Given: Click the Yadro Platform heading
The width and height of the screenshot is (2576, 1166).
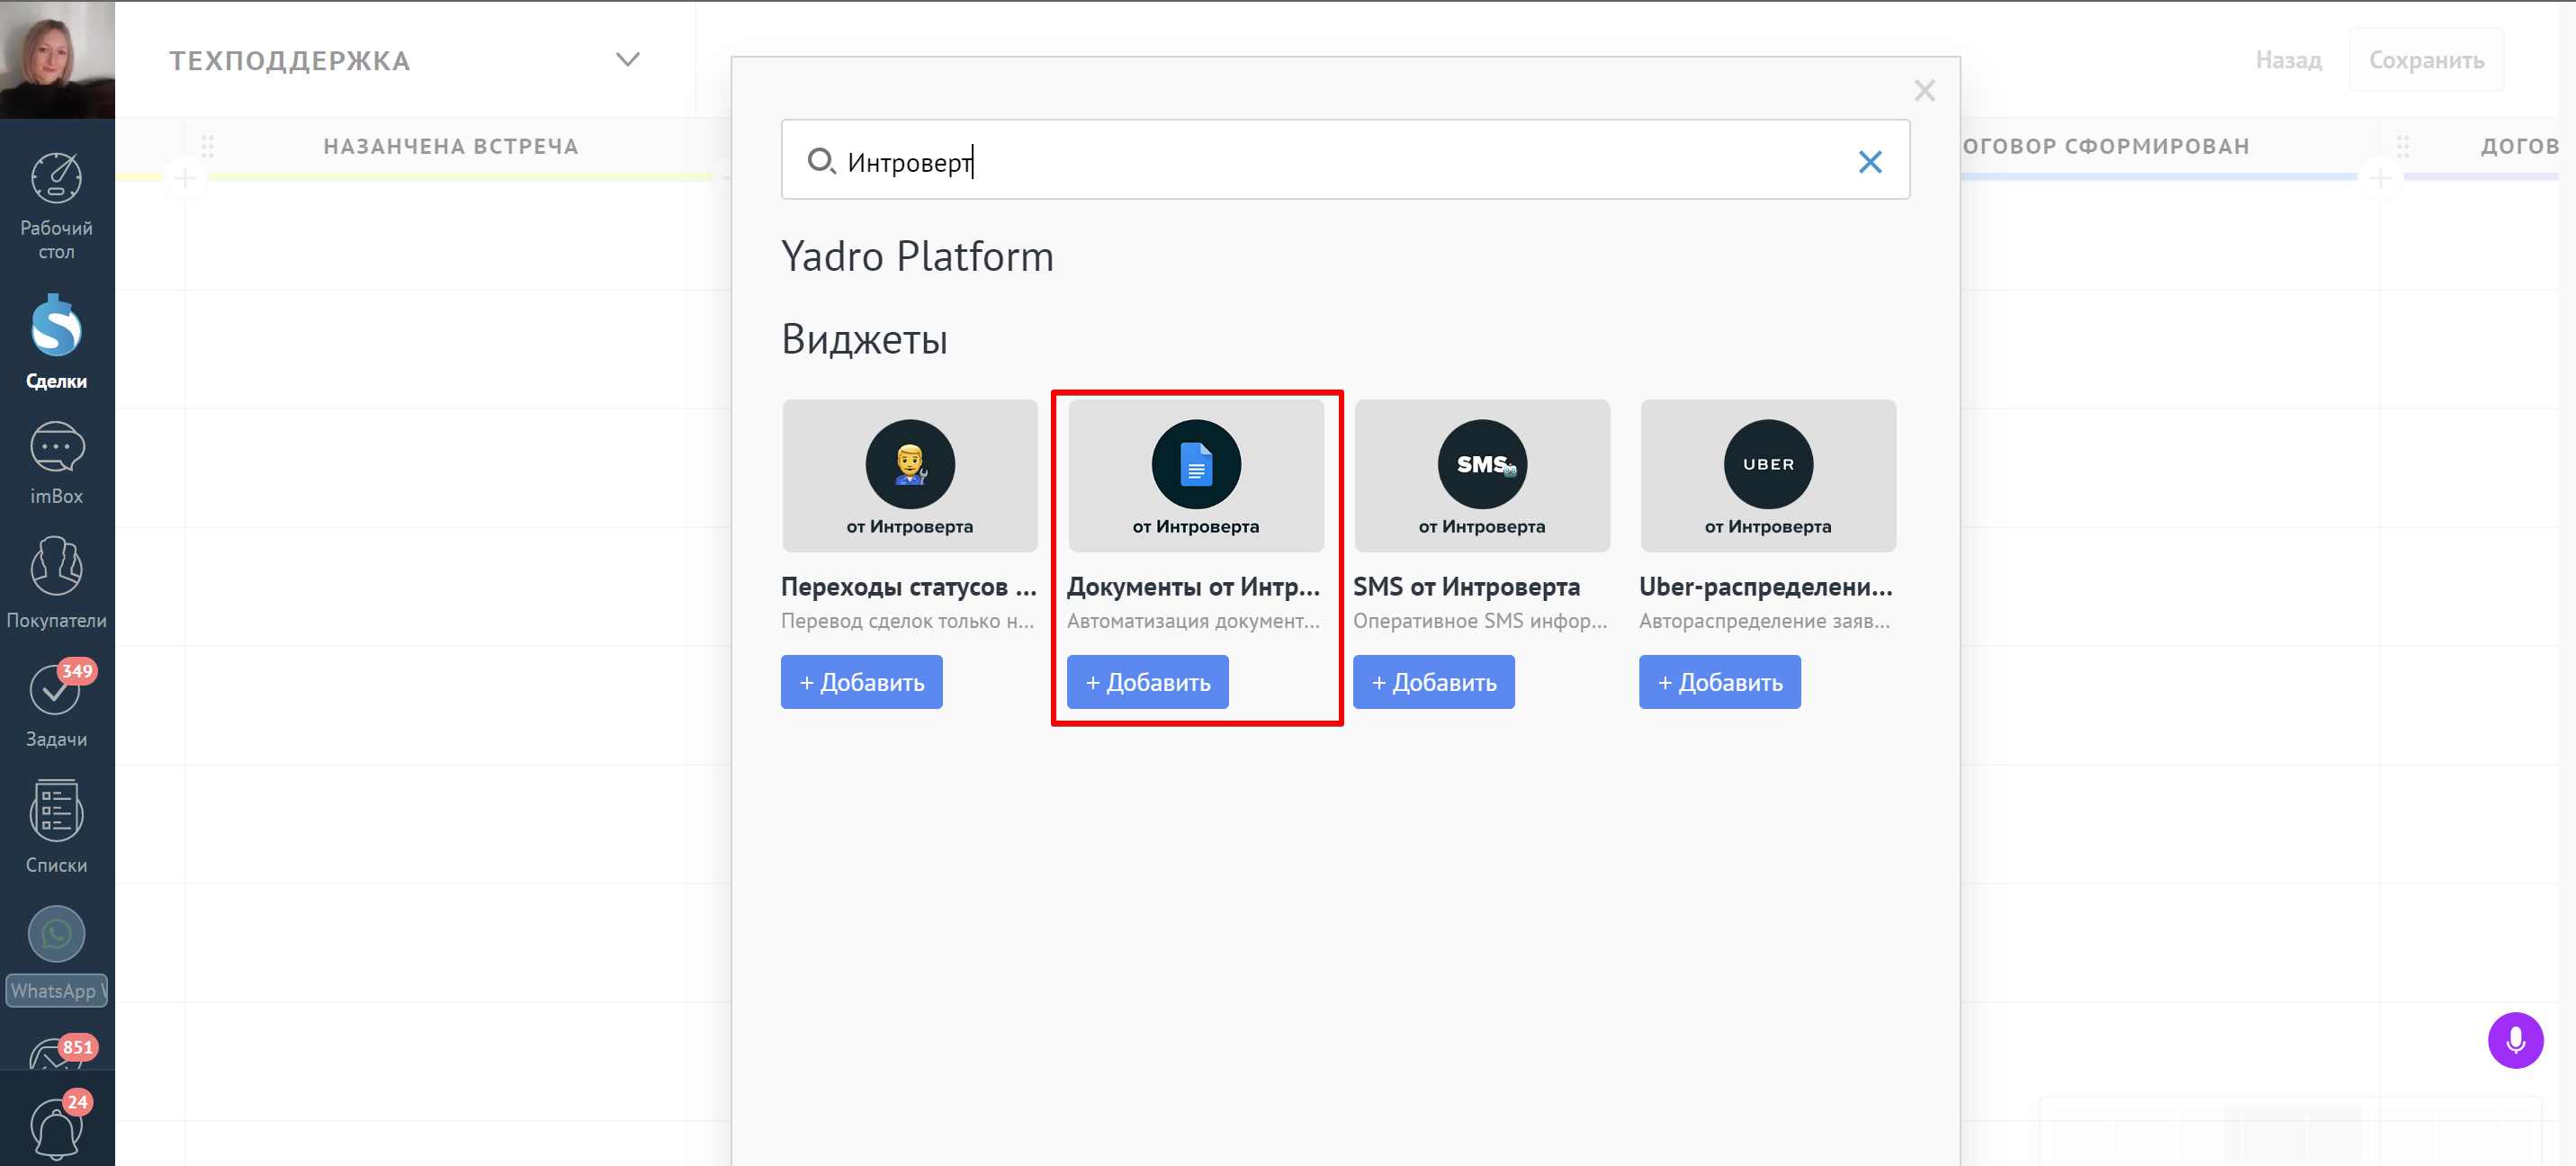Looking at the screenshot, I should 917,256.
